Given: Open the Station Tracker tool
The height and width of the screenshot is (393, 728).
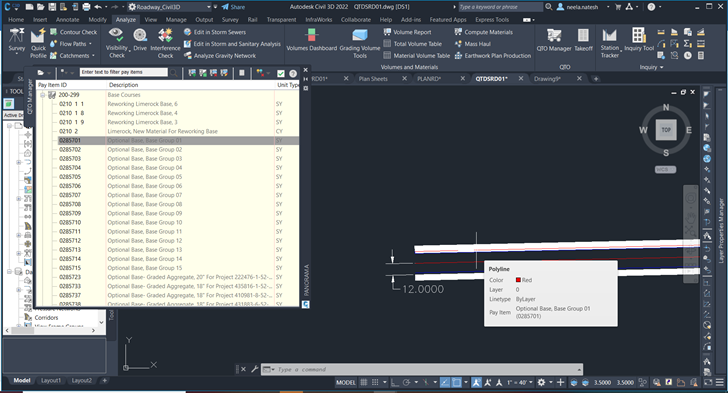Looking at the screenshot, I should pos(610,43).
